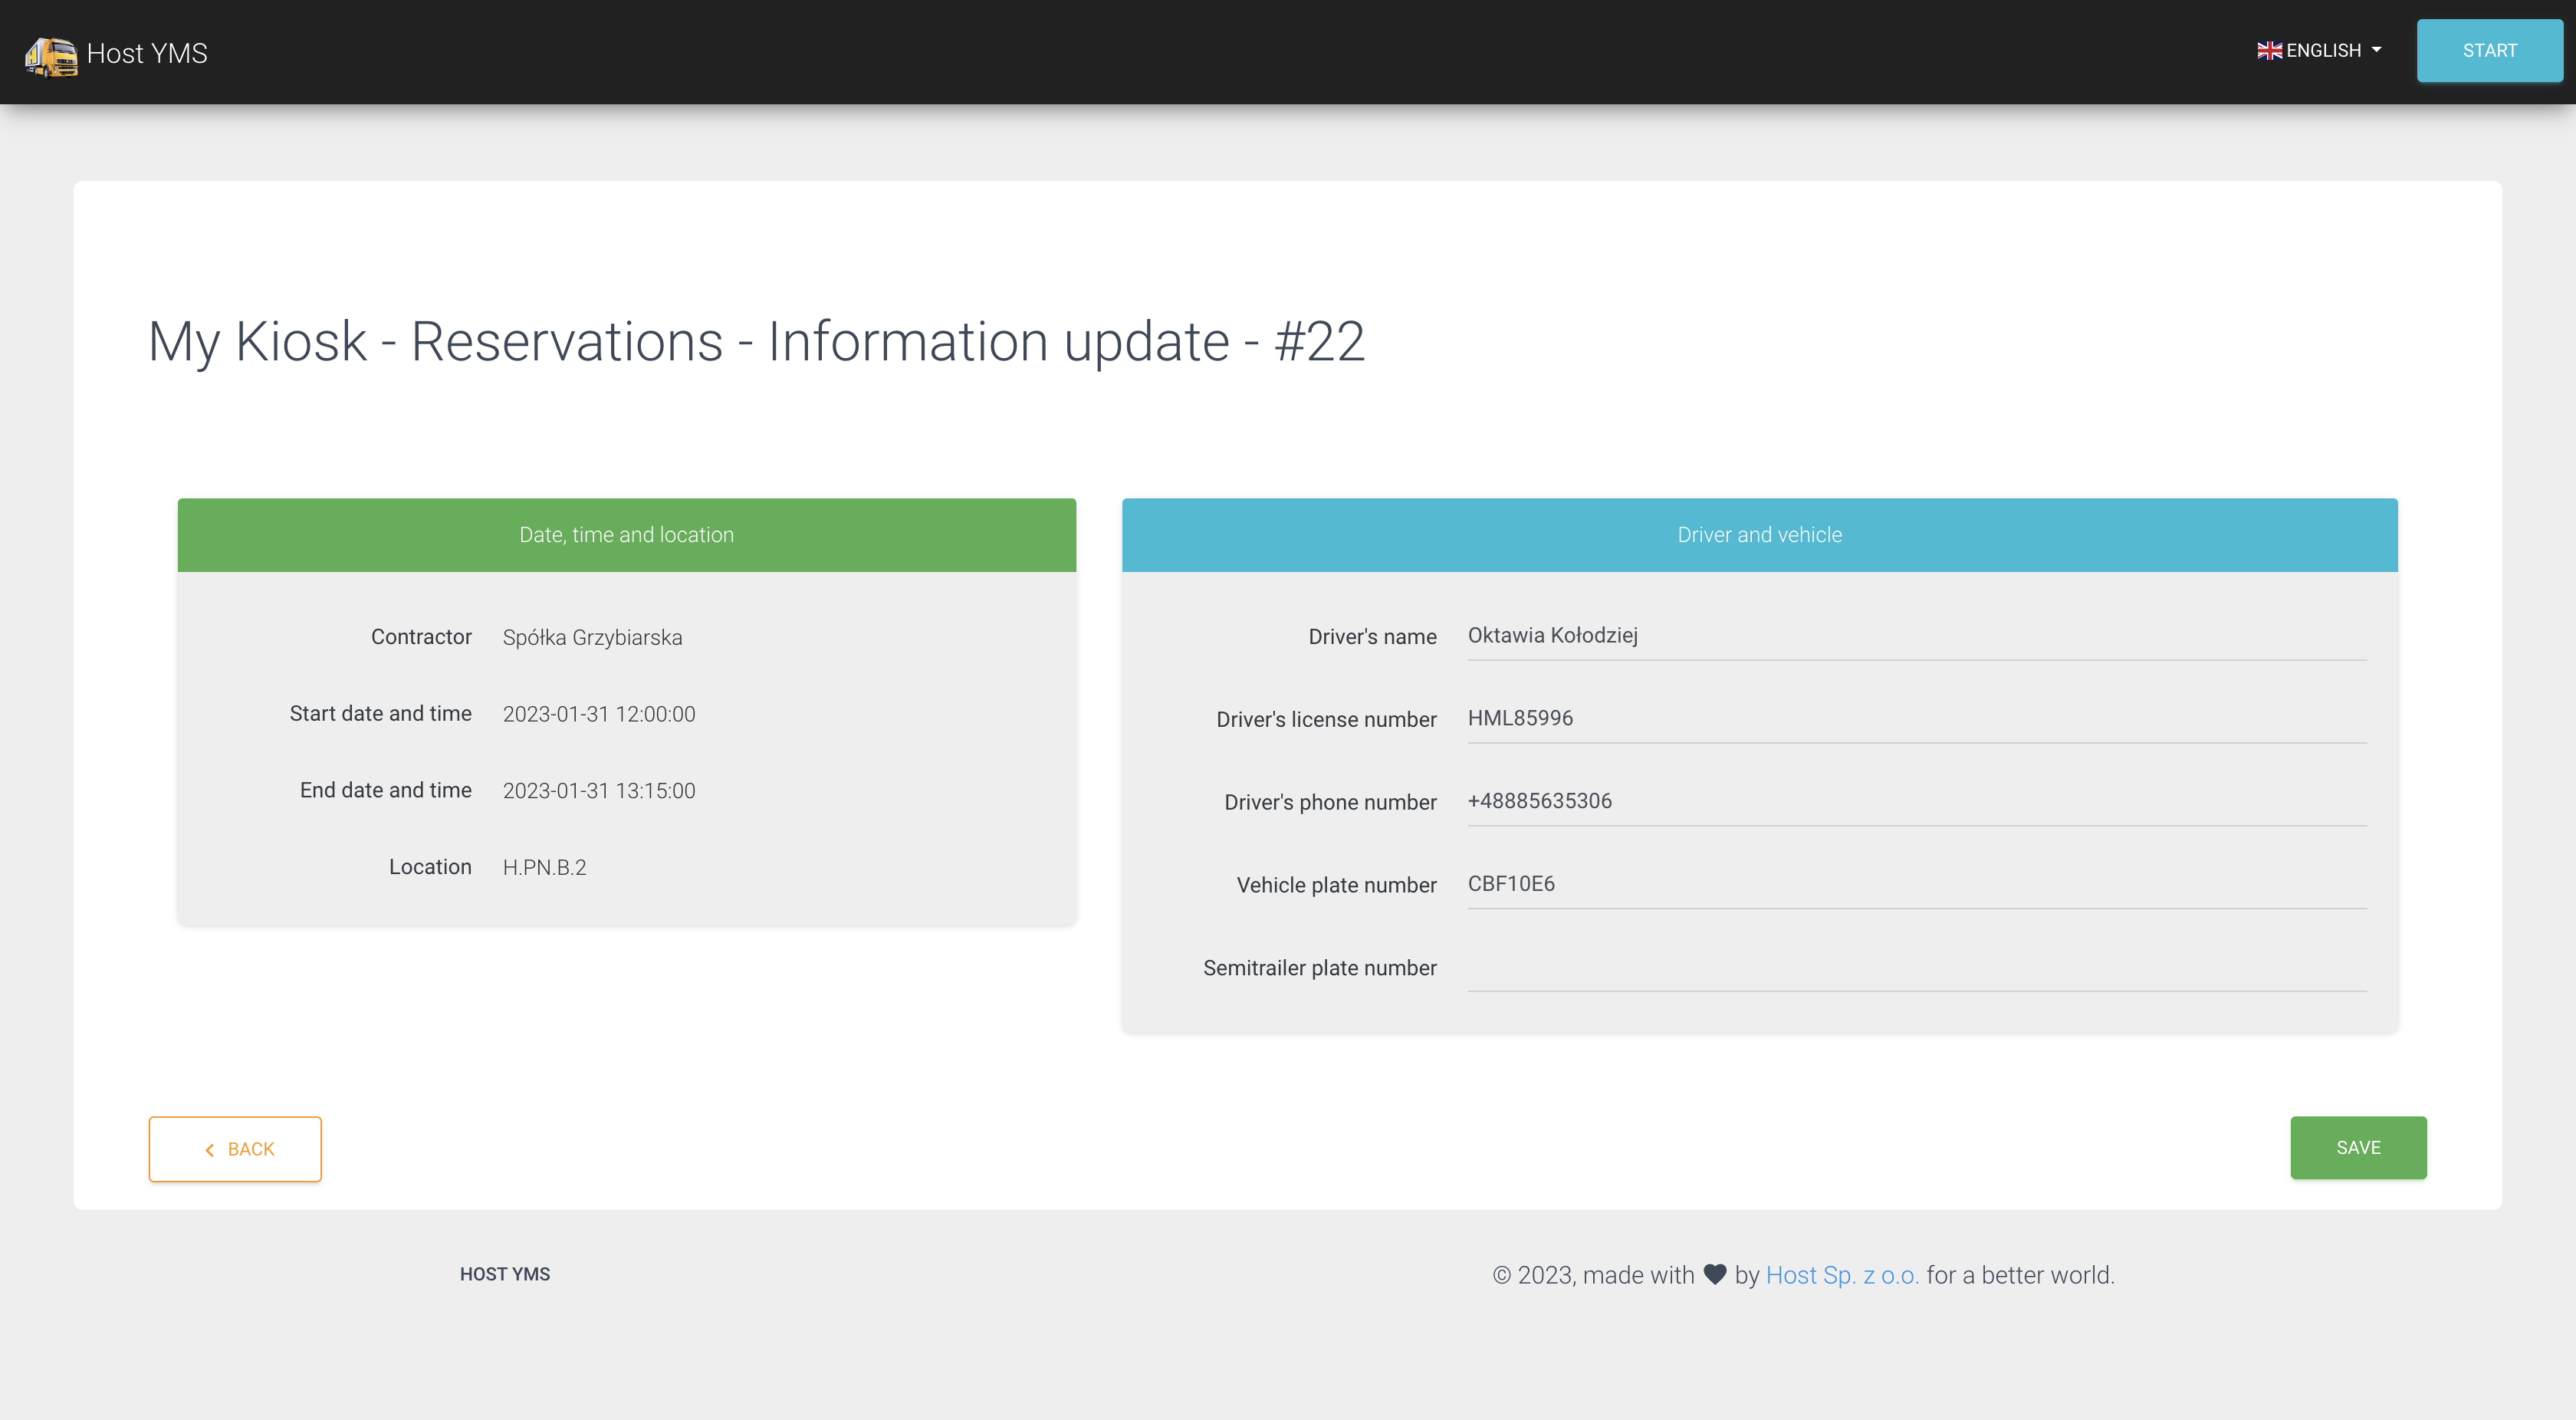
Task: Click the Host YMS brand title text
Action: [147, 54]
